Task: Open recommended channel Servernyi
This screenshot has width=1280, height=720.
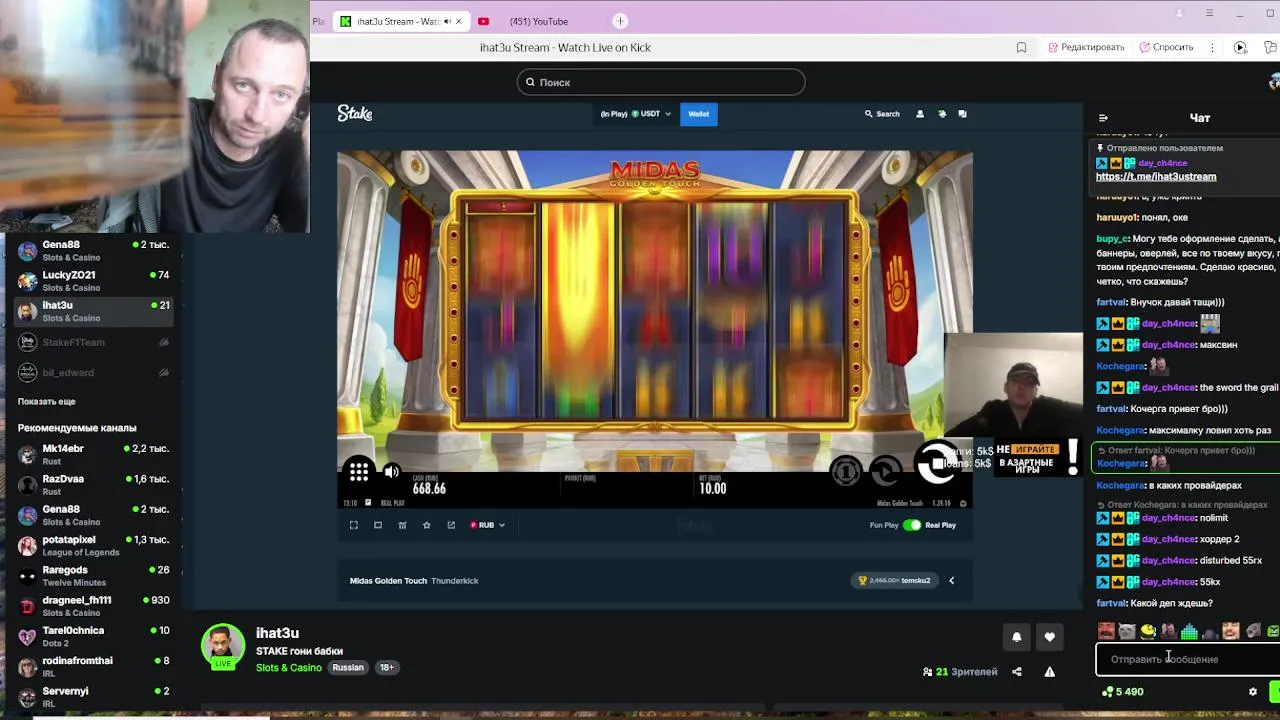Action: tap(93, 697)
